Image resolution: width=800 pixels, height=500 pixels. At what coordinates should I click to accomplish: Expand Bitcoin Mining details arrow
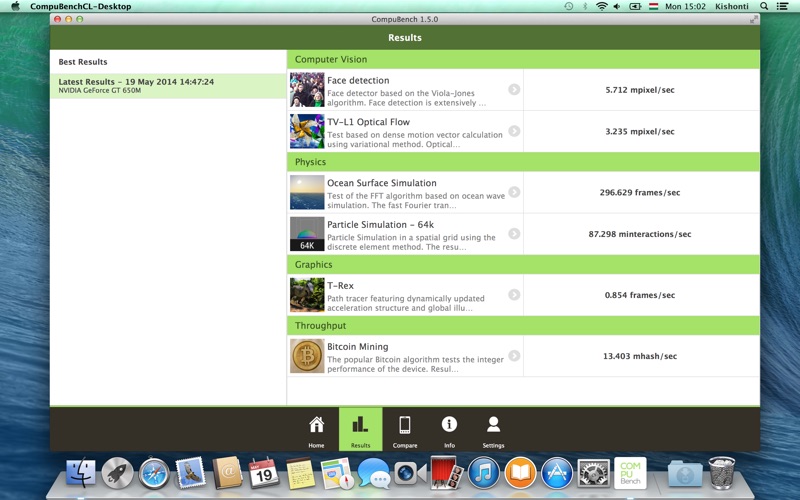click(514, 356)
